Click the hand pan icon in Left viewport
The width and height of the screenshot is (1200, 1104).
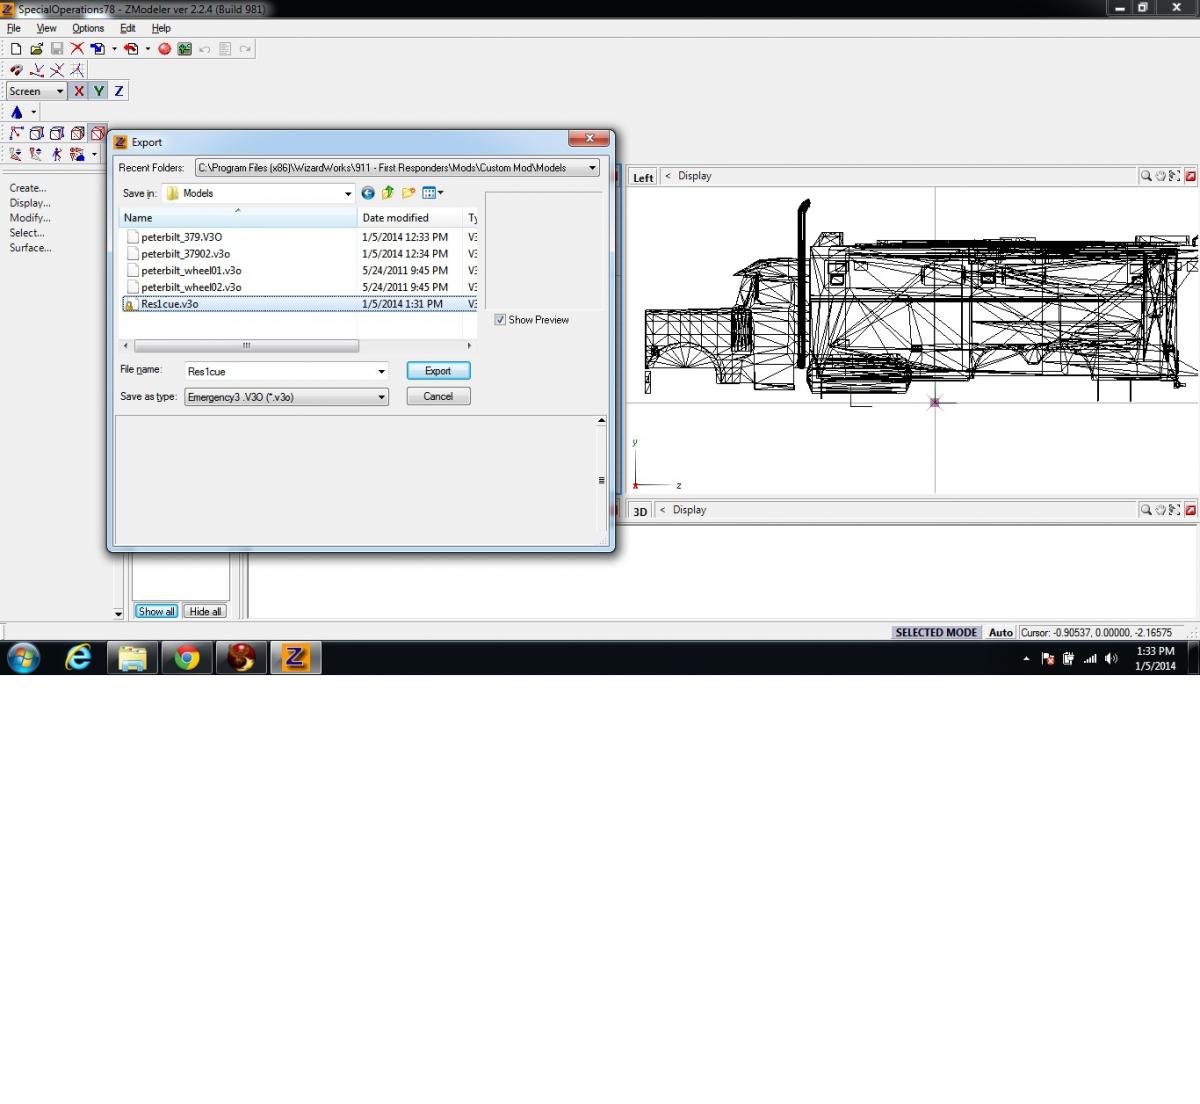tap(1161, 176)
